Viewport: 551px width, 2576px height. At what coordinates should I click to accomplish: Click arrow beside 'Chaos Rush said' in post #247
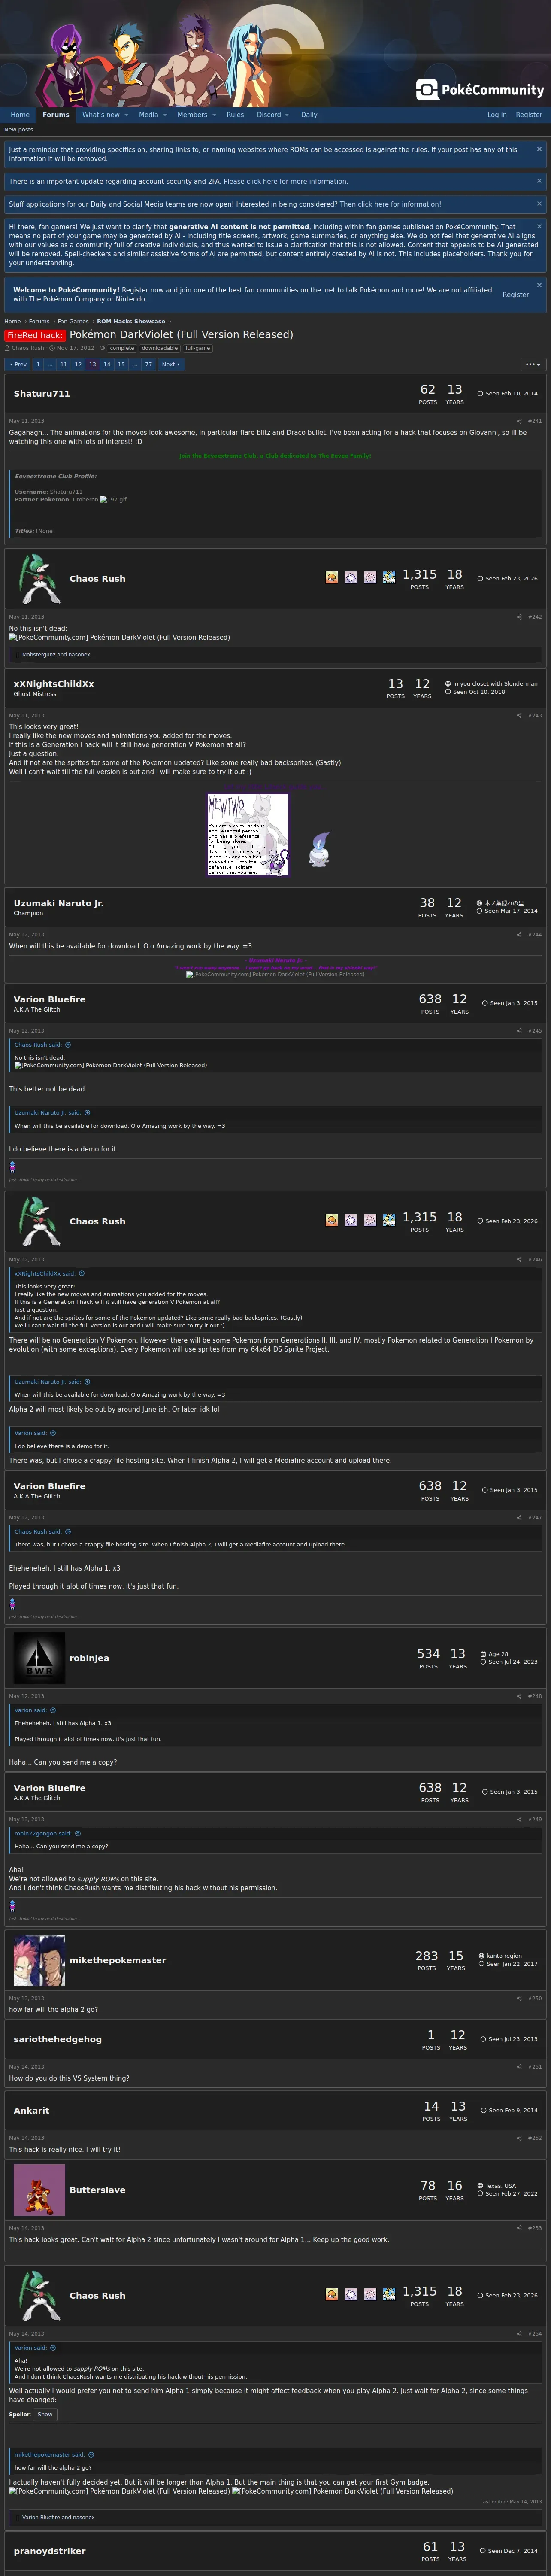(68, 1531)
